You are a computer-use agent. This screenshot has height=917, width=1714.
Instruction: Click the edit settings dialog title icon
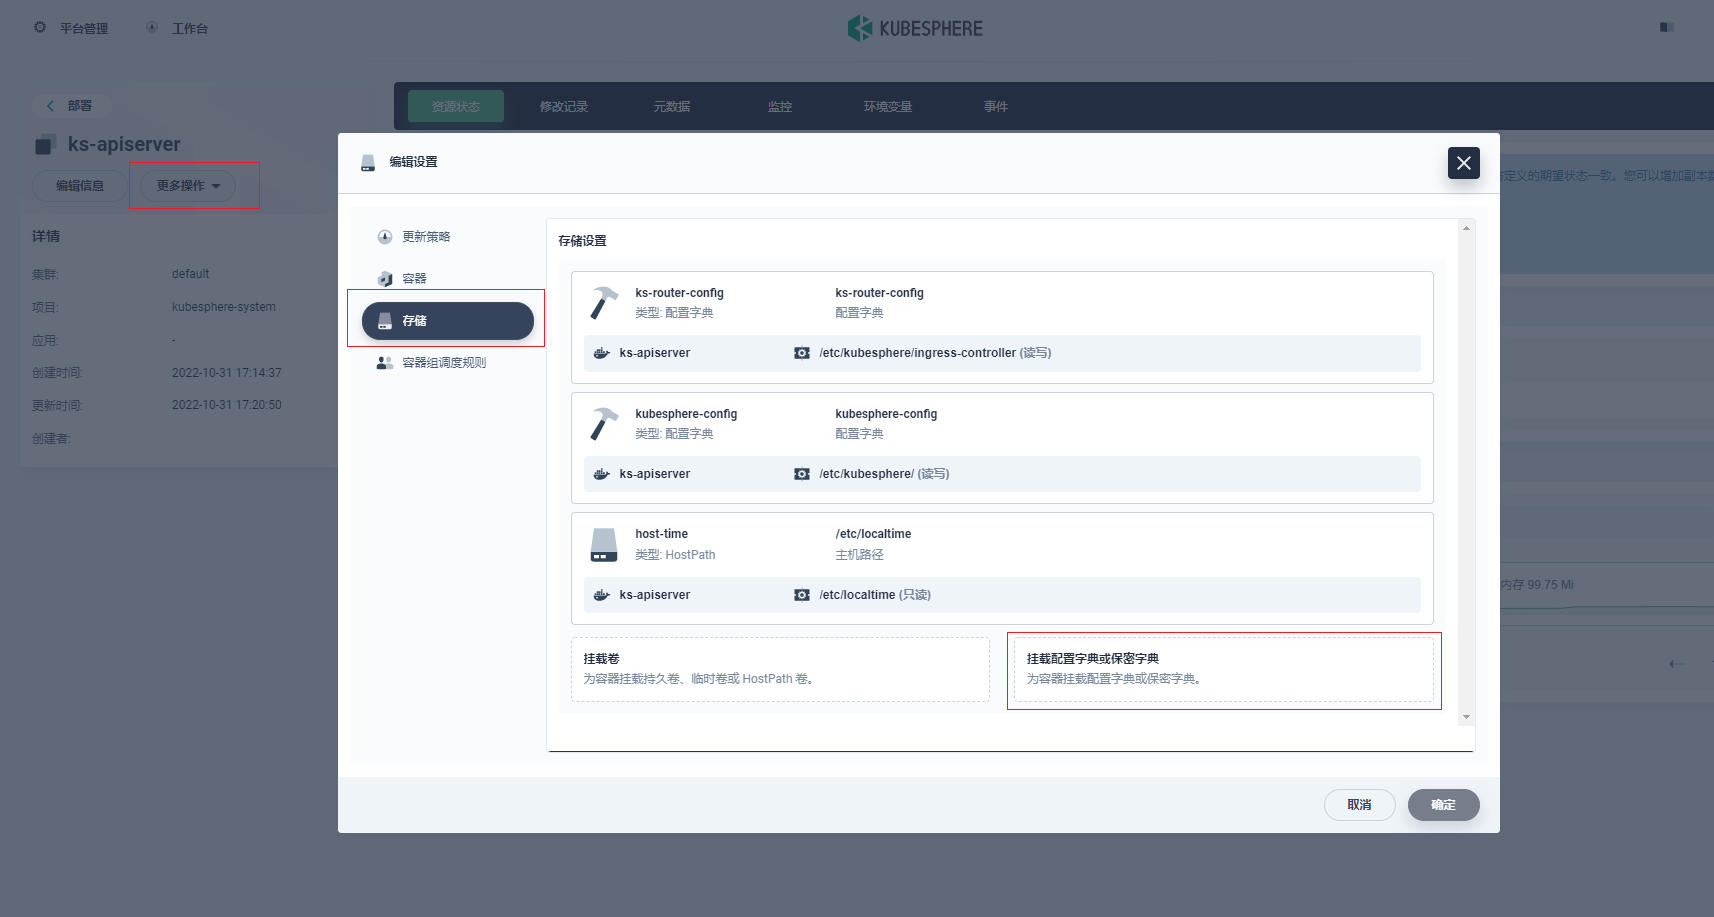368,162
